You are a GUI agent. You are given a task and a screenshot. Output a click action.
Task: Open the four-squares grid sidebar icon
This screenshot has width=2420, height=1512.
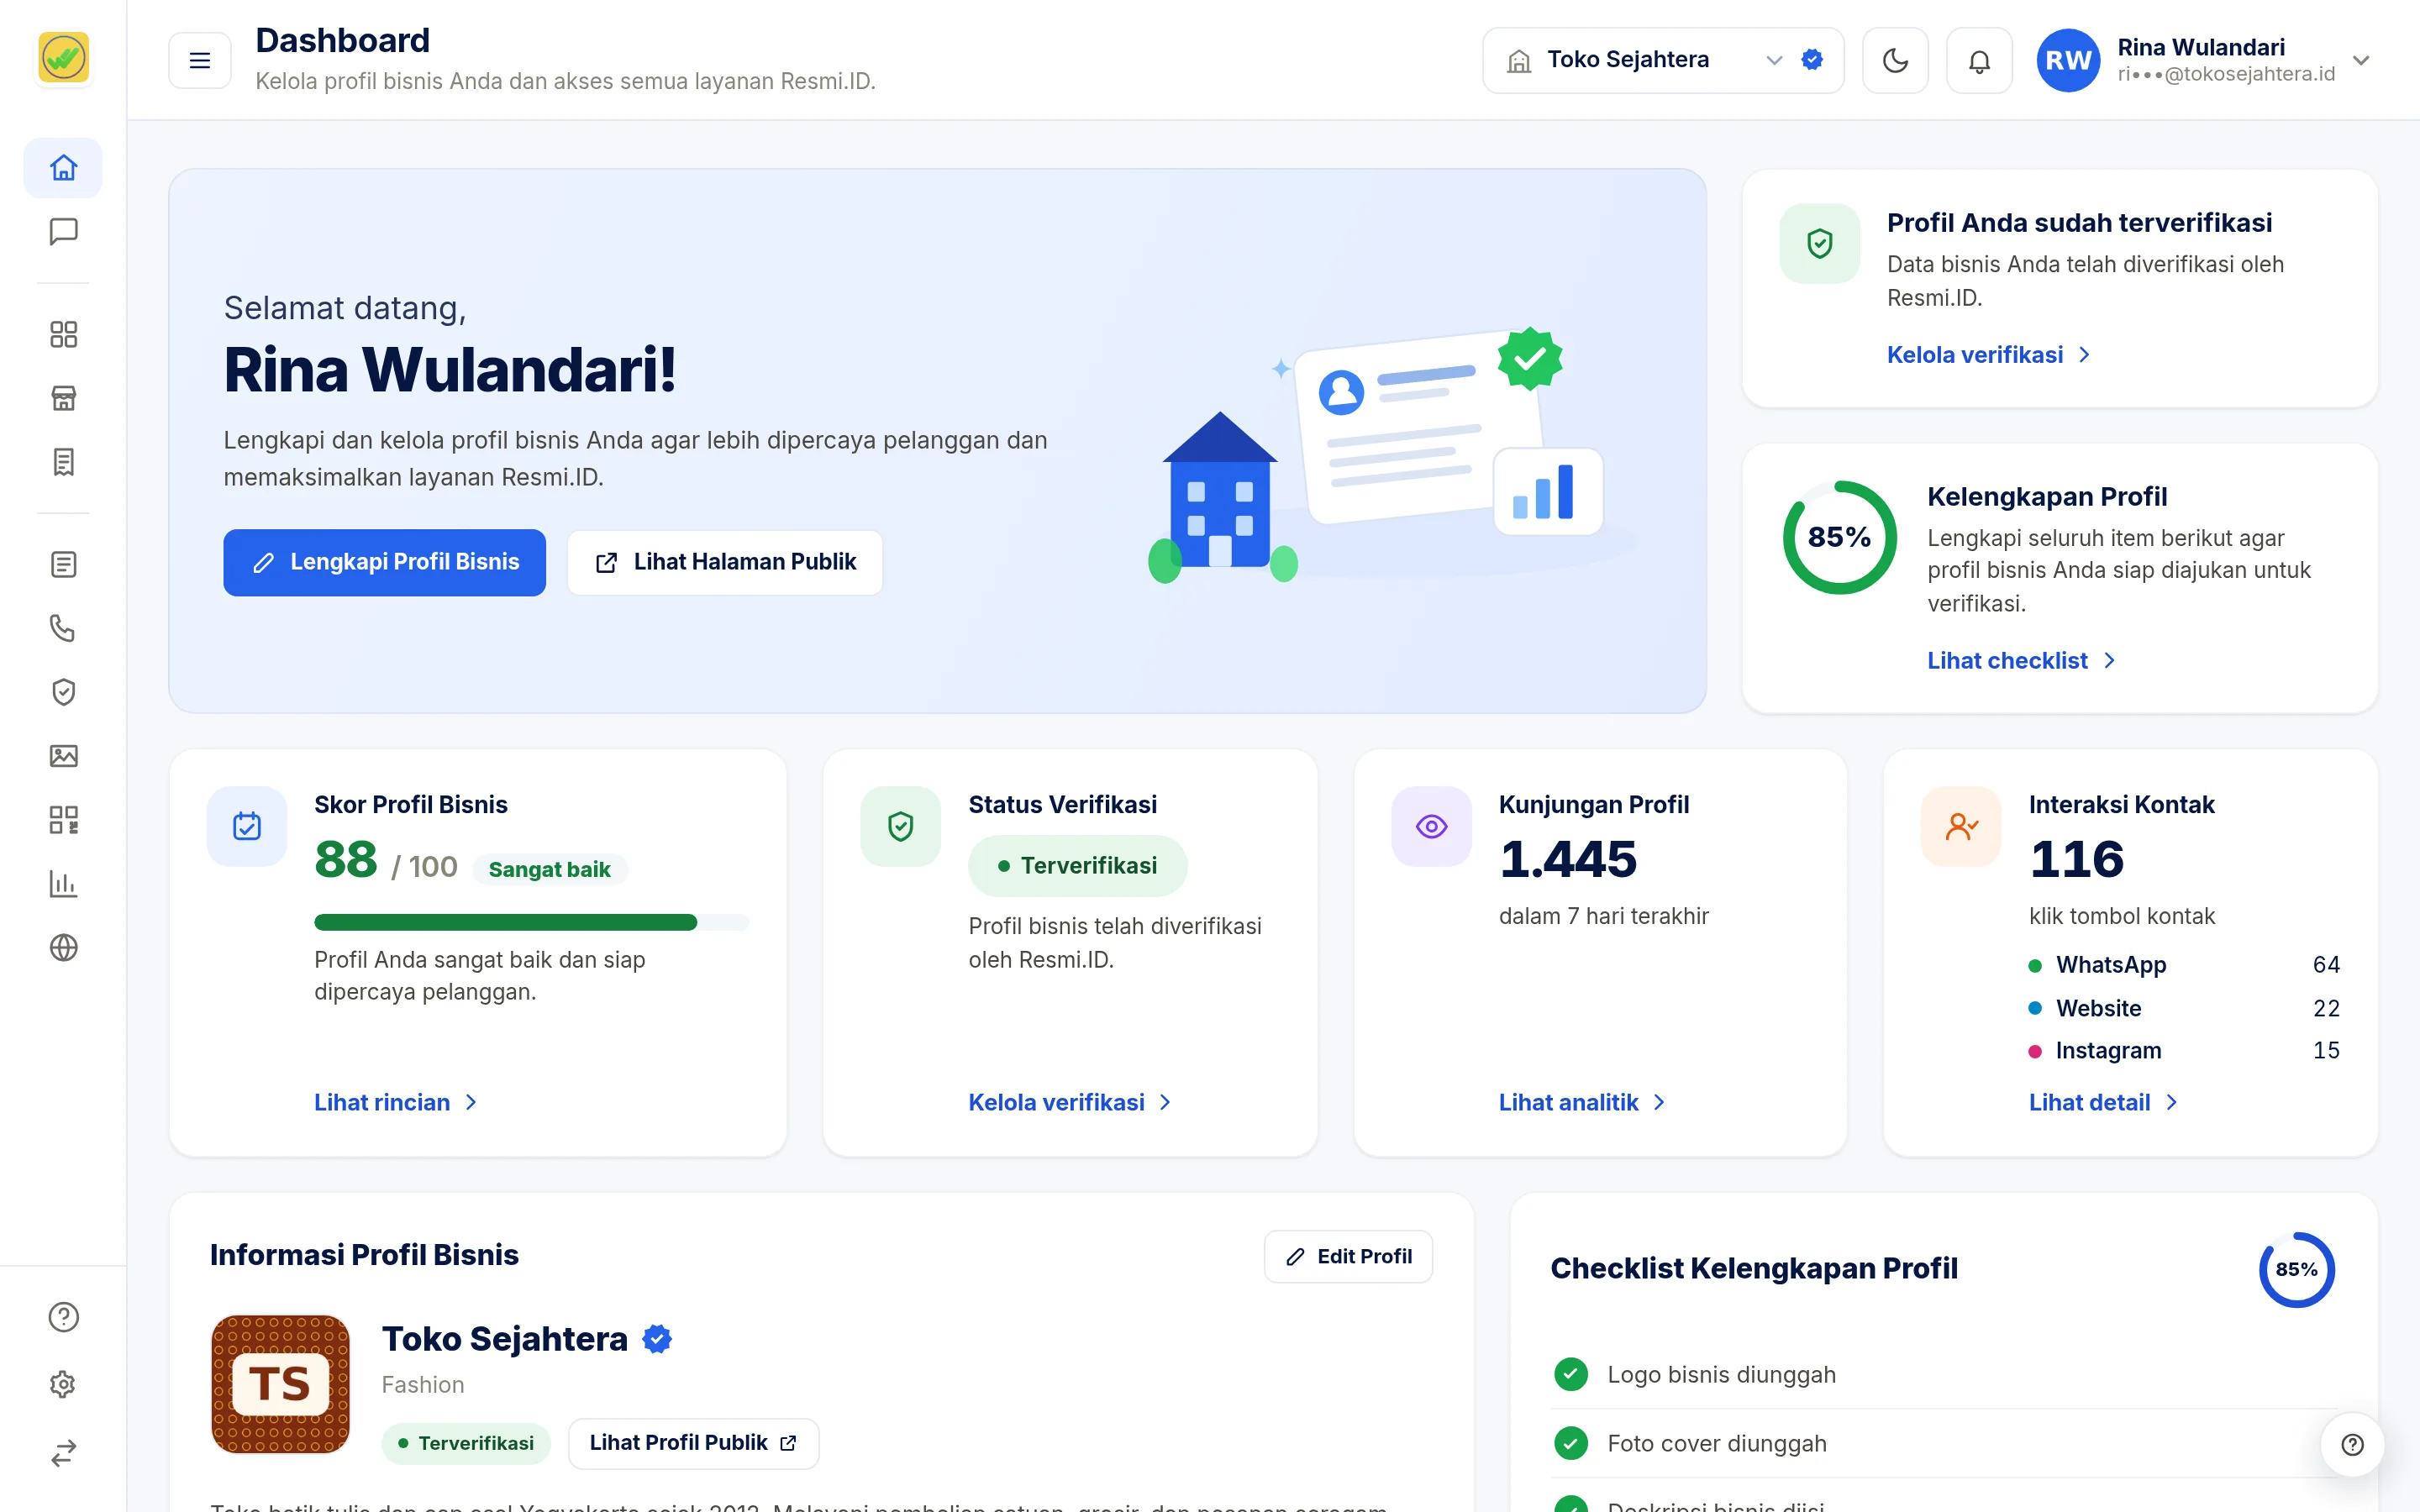pos(63,334)
